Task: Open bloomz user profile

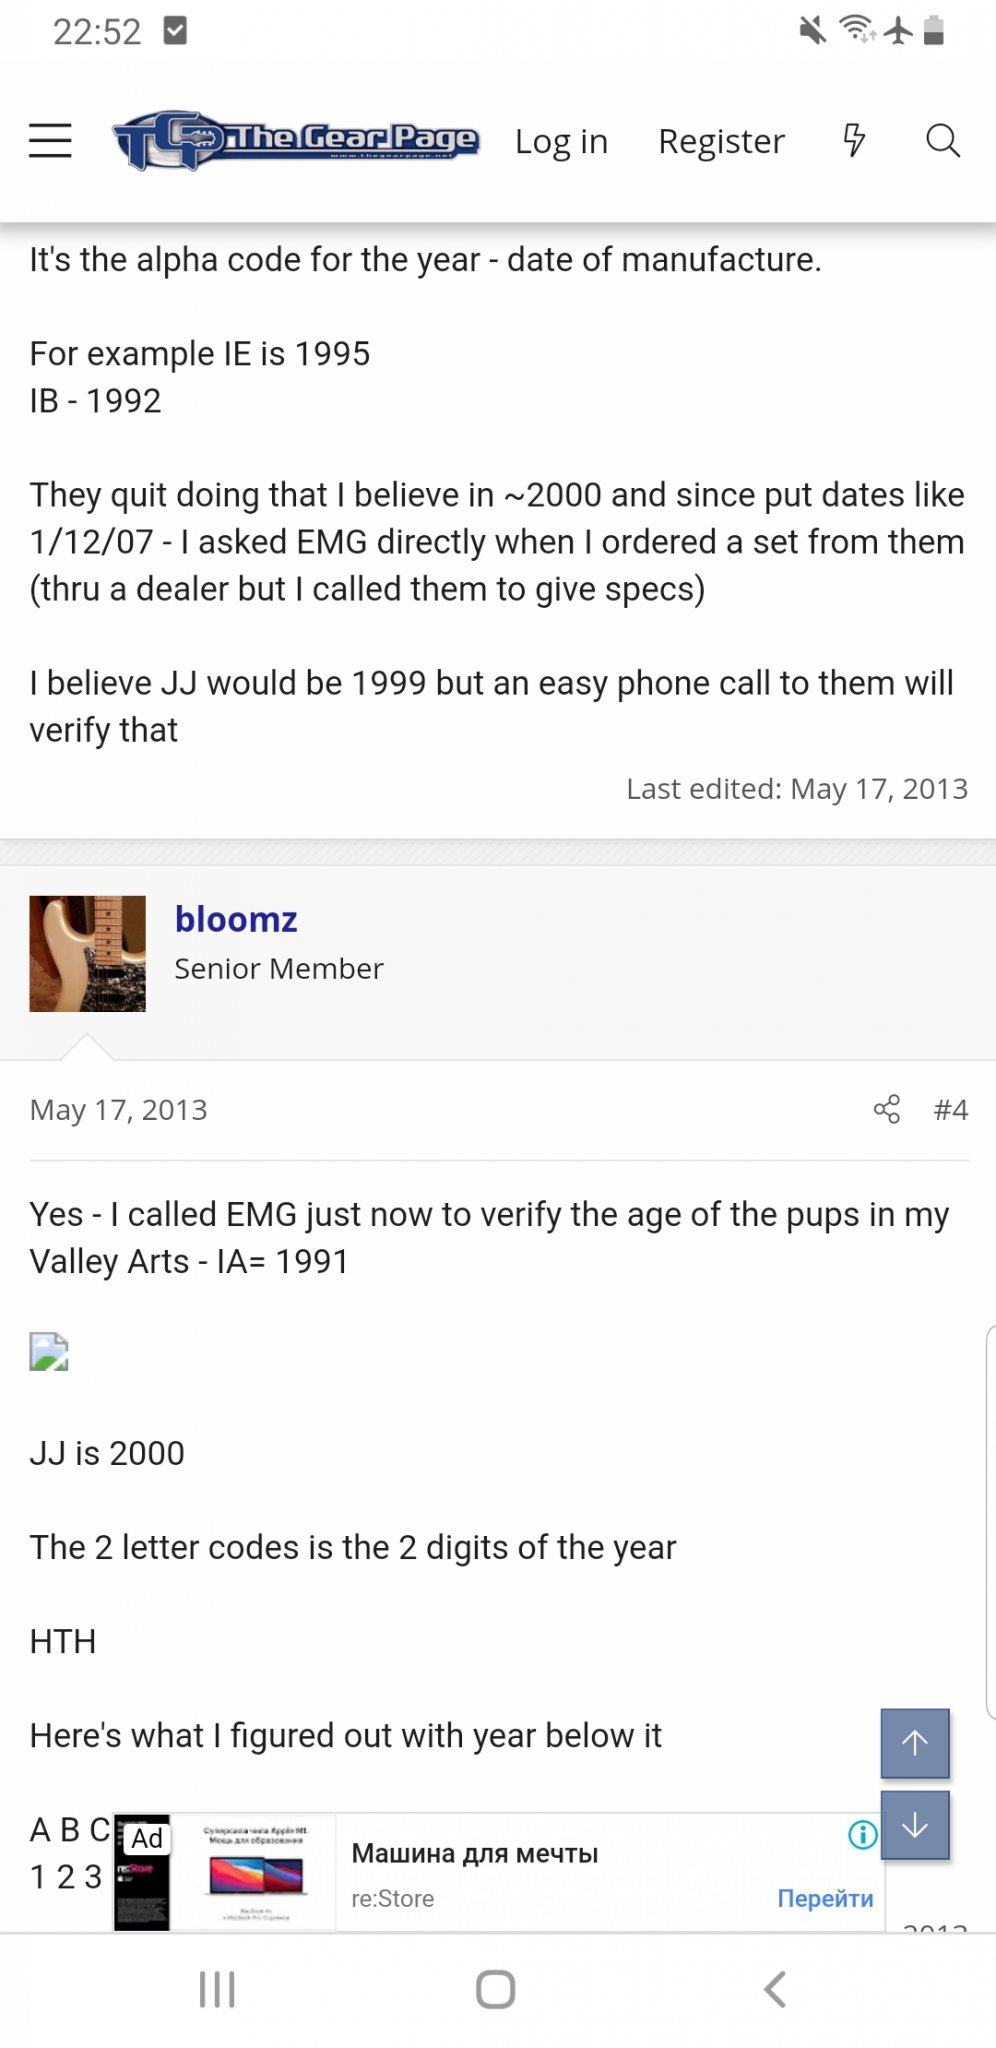Action: pos(236,919)
